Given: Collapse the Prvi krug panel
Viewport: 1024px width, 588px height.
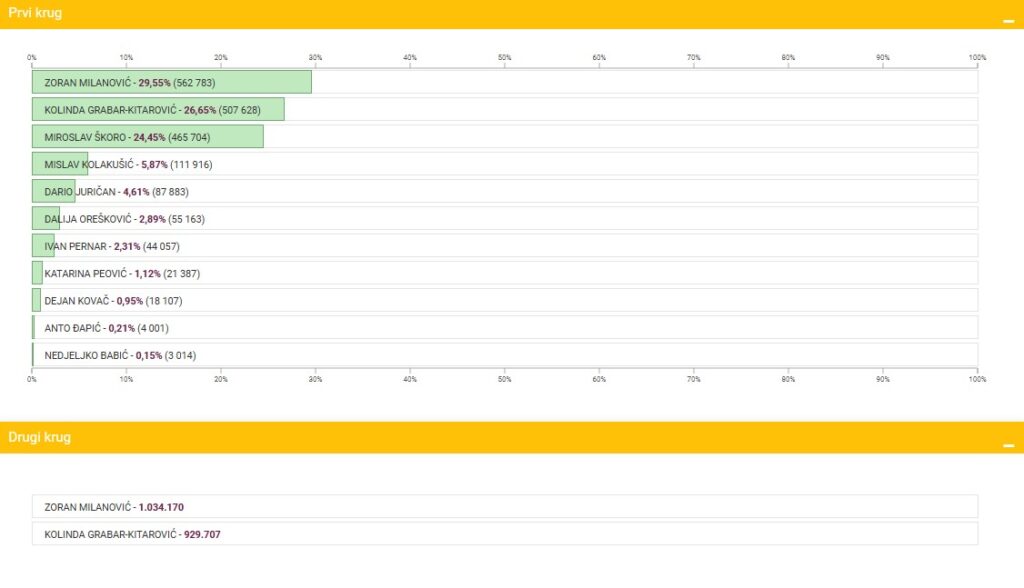Looking at the screenshot, I should [x=1008, y=19].
